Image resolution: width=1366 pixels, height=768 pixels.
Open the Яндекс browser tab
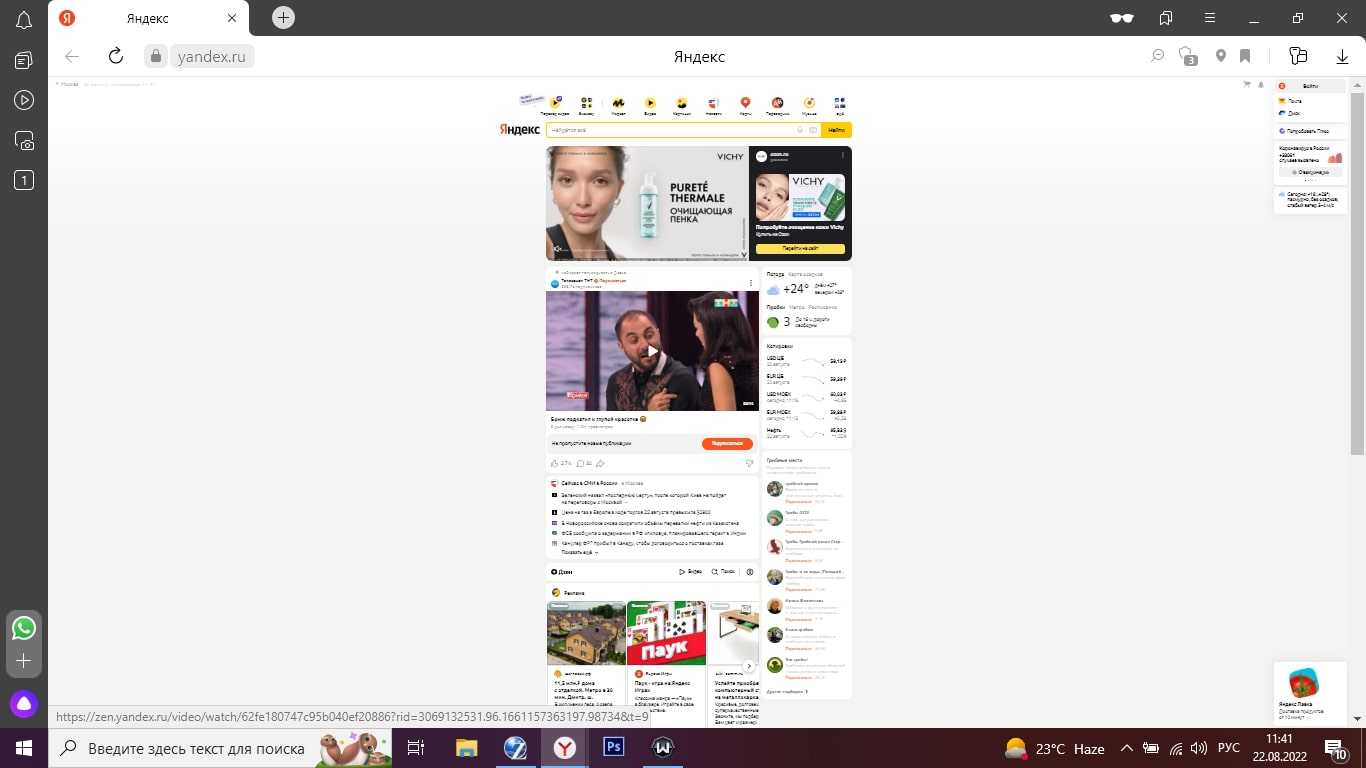pyautogui.click(x=147, y=18)
